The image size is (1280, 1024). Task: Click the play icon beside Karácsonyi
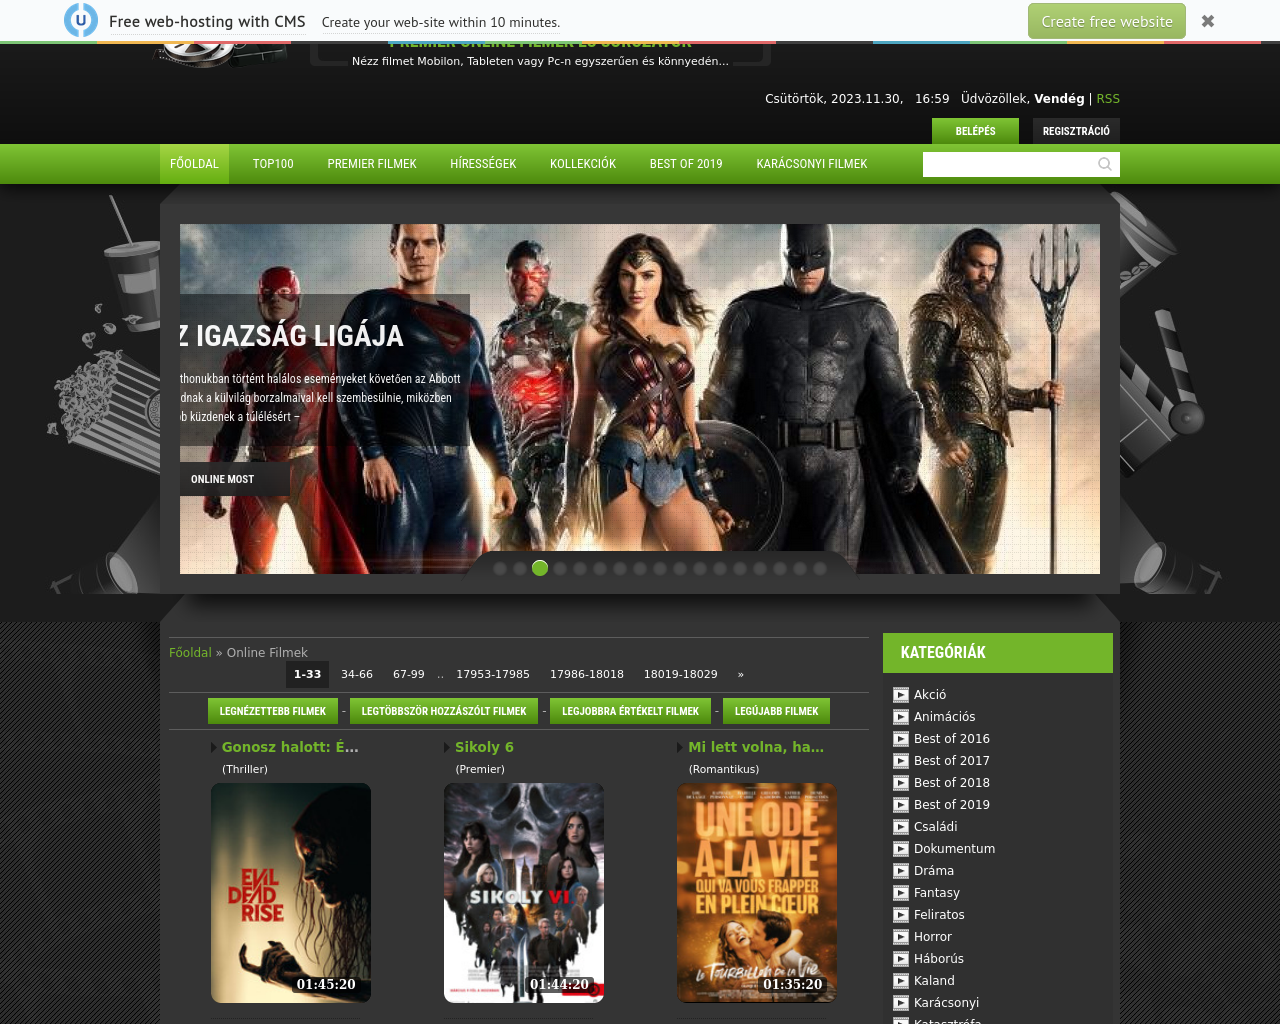(901, 1003)
